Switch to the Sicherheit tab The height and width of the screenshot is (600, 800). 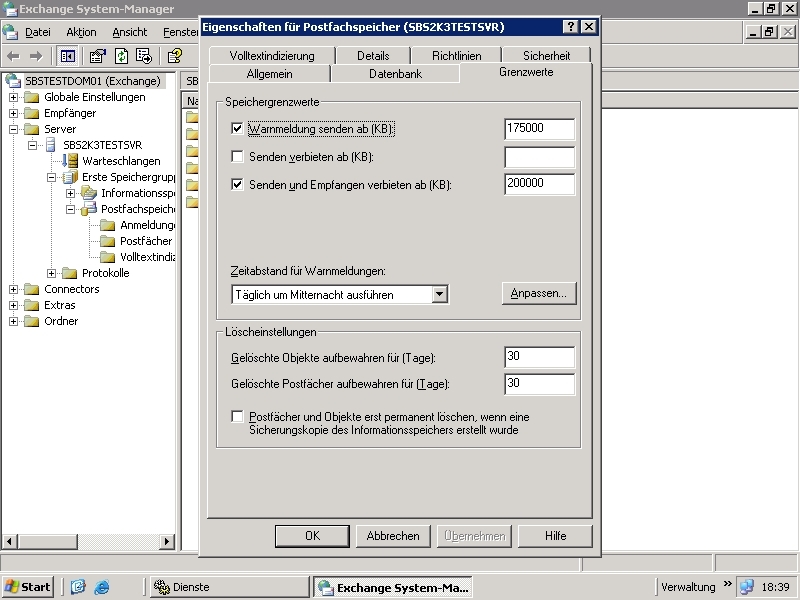(546, 56)
